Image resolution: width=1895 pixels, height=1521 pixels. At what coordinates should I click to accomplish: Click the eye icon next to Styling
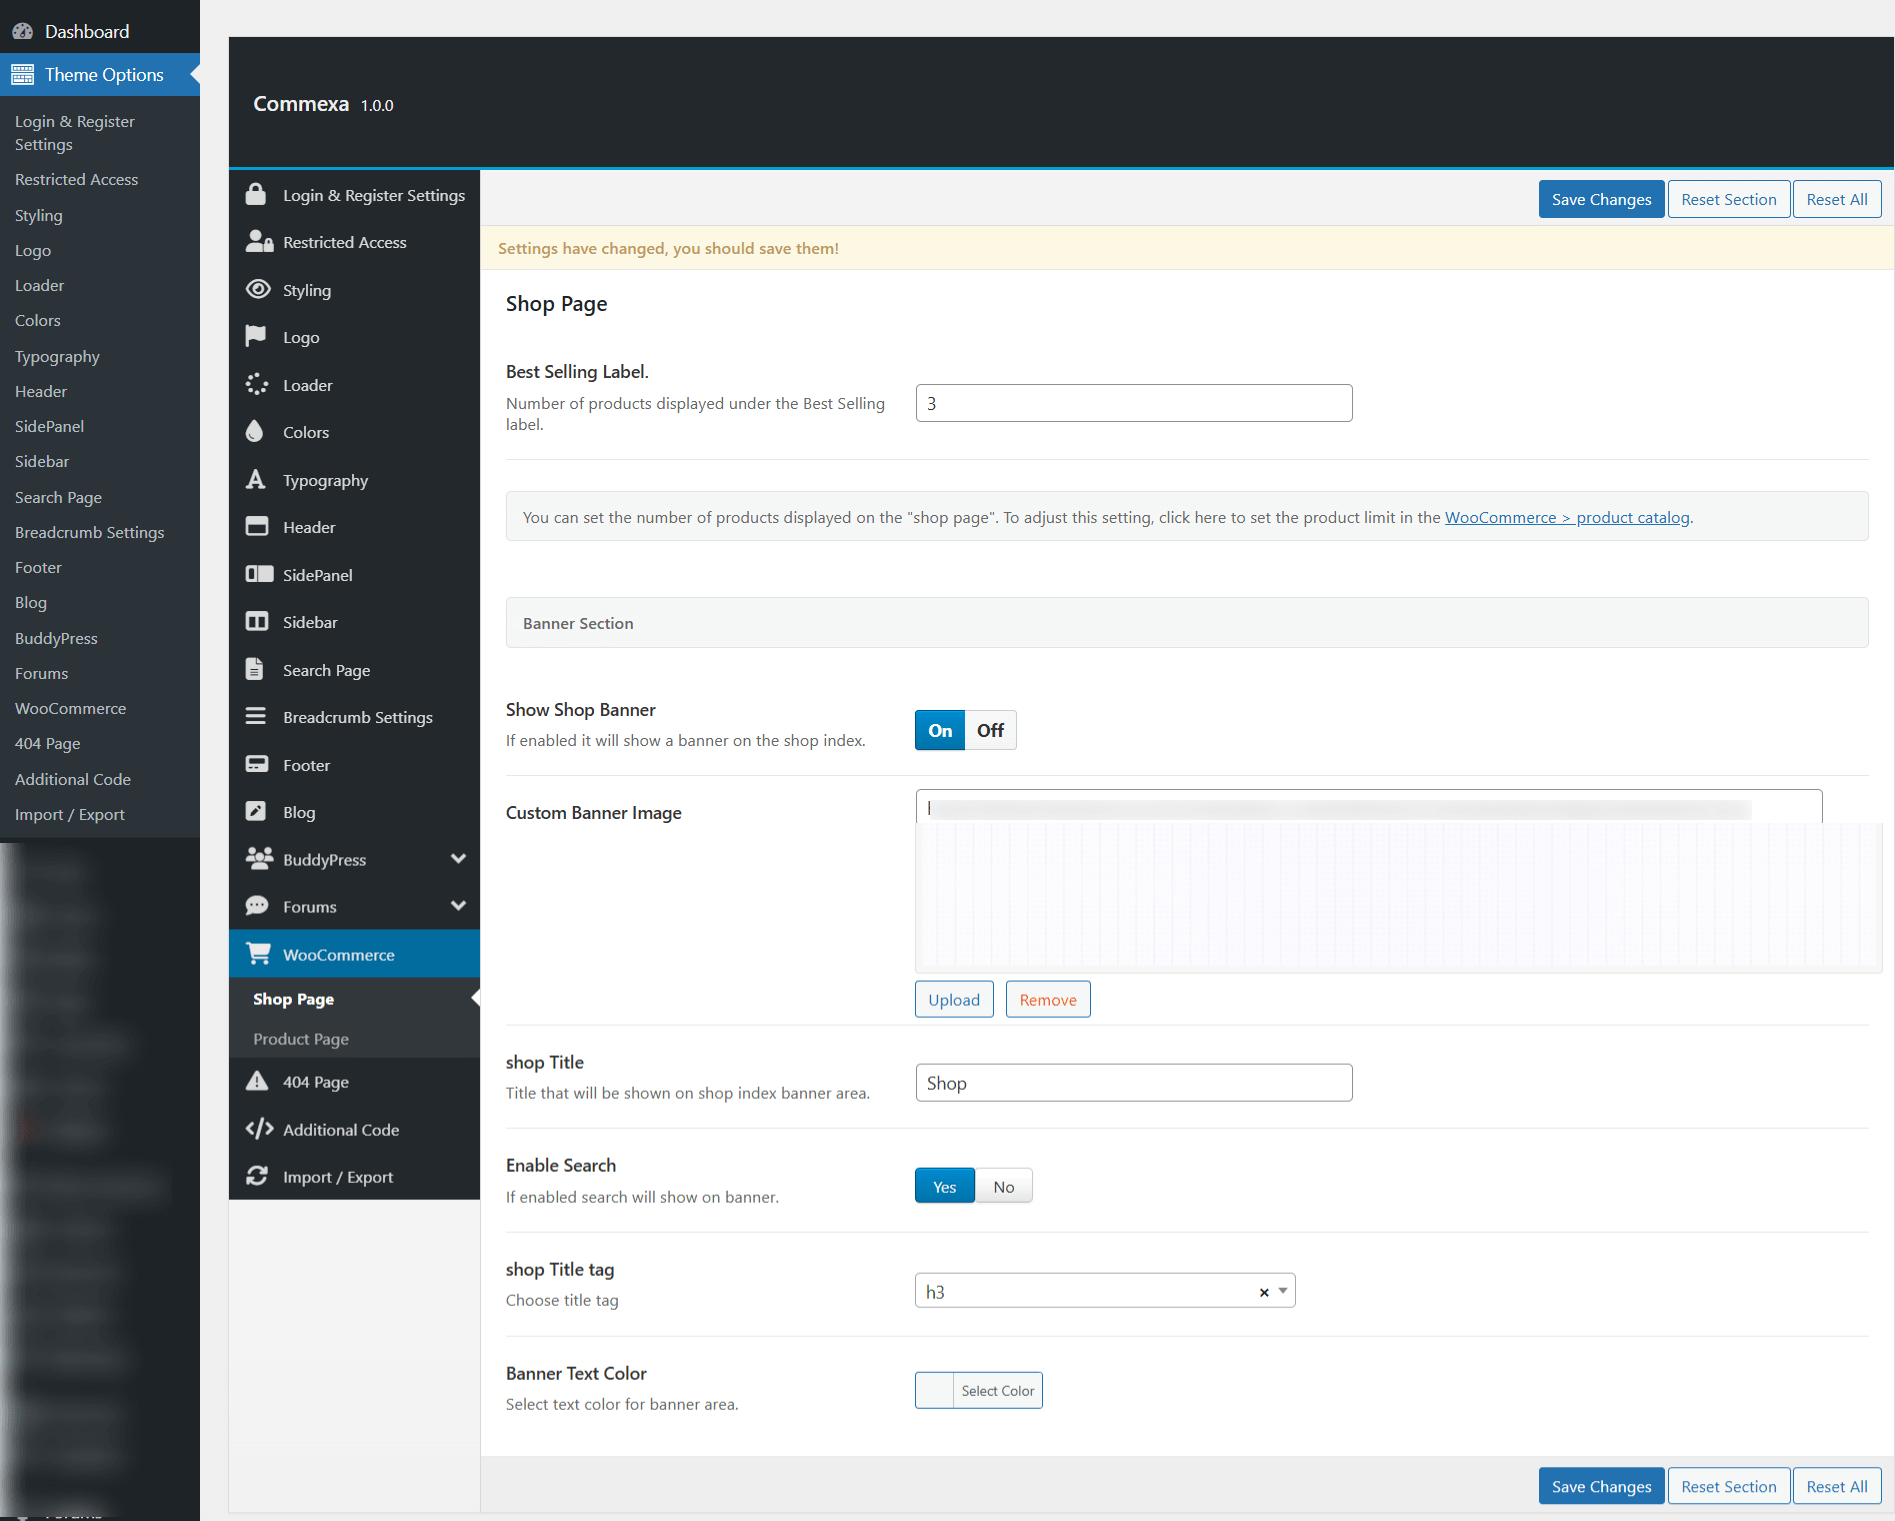258,290
